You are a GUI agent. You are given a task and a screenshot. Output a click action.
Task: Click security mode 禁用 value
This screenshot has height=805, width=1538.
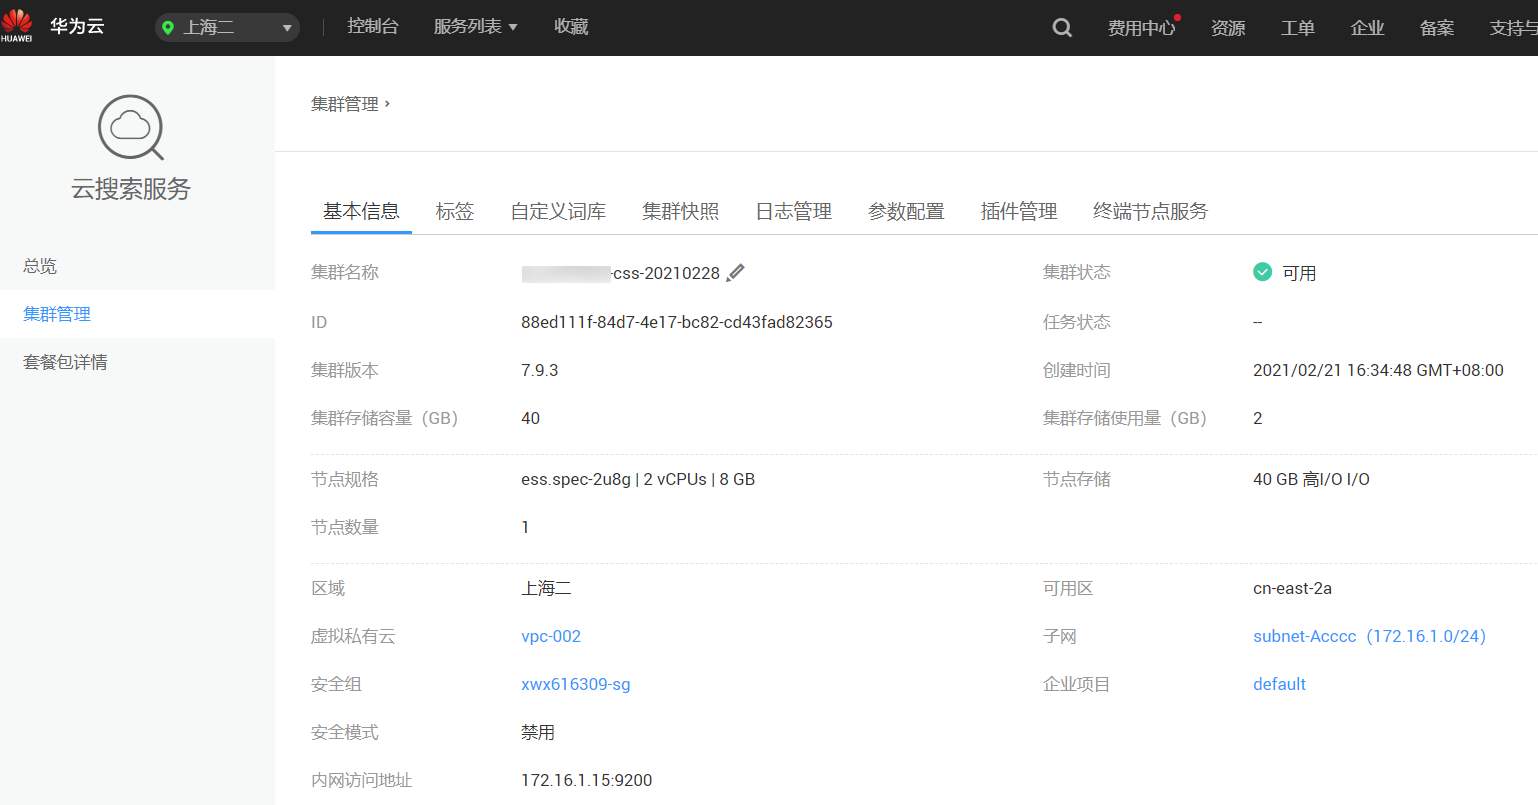click(538, 732)
